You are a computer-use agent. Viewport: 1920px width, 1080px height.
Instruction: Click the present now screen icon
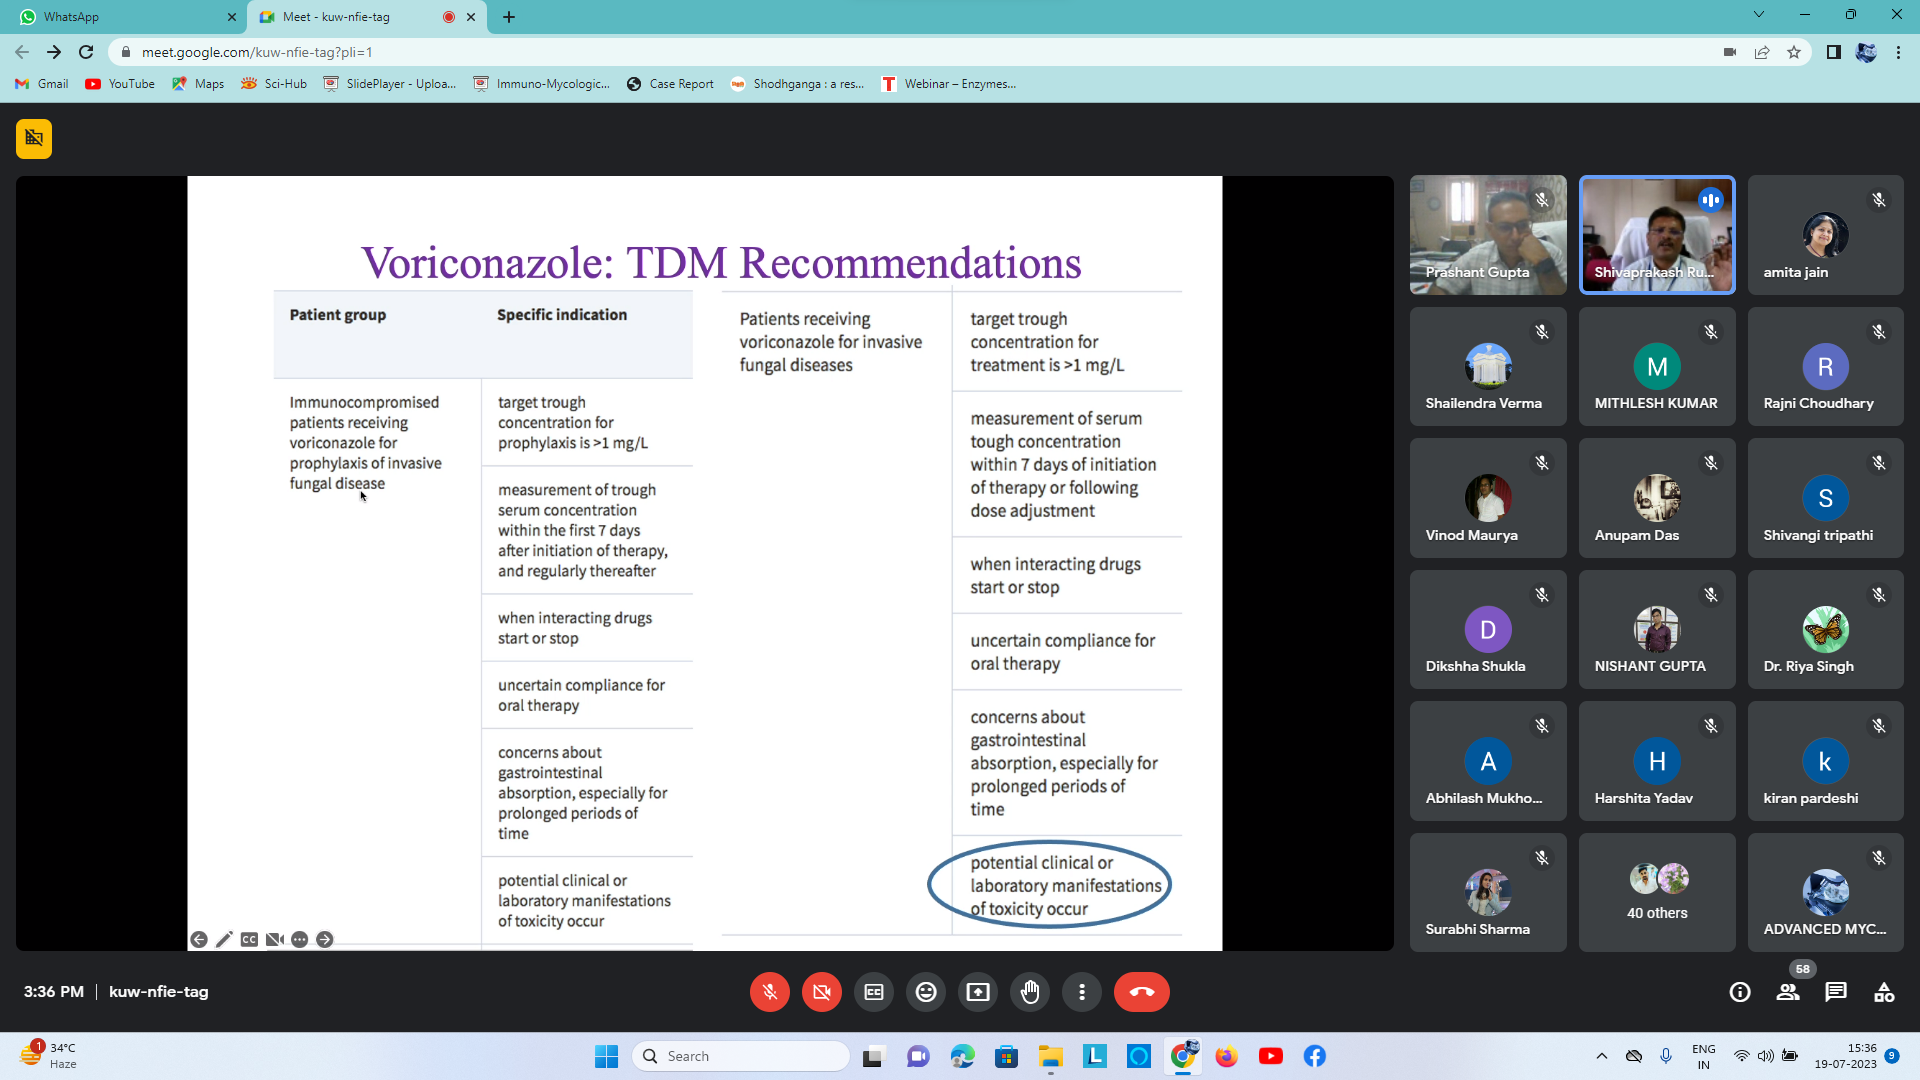point(978,992)
